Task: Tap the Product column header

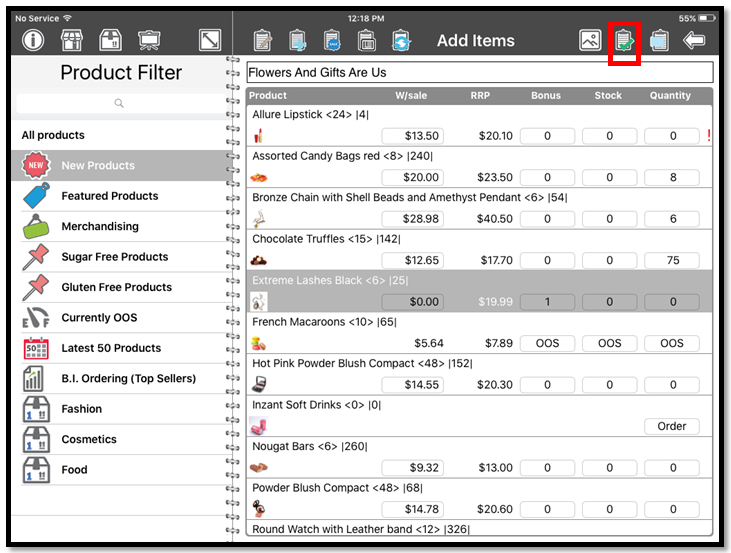Action: (x=268, y=96)
